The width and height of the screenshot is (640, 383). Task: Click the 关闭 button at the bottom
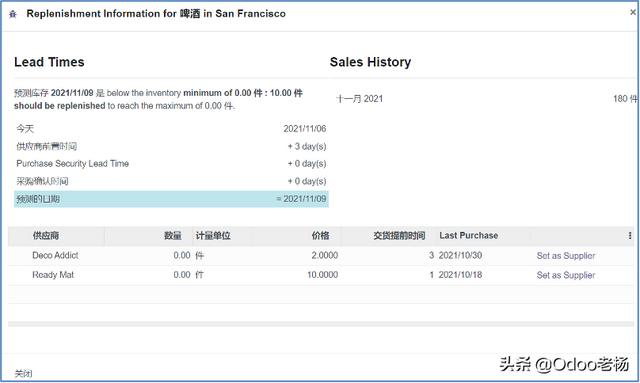pos(23,373)
